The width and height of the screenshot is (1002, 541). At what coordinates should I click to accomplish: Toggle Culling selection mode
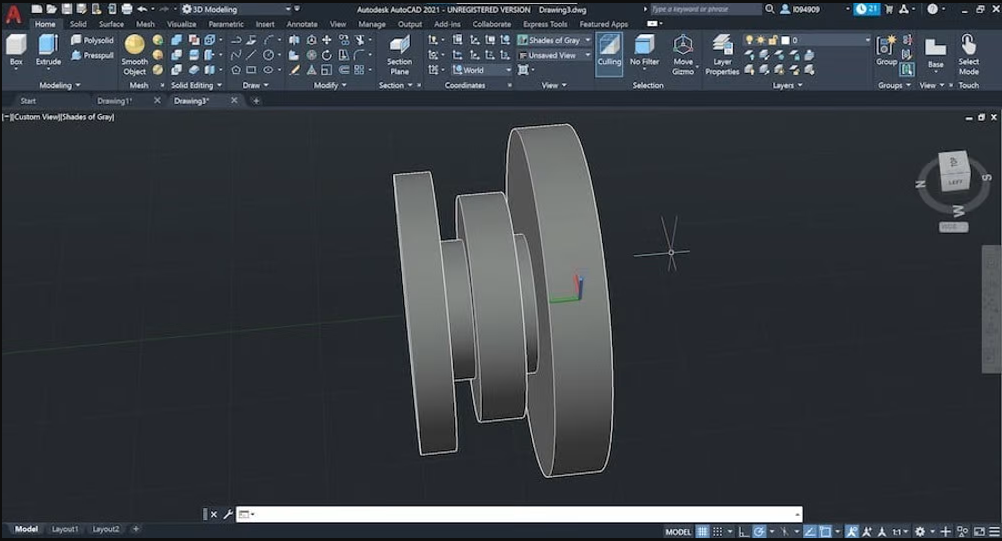point(609,50)
